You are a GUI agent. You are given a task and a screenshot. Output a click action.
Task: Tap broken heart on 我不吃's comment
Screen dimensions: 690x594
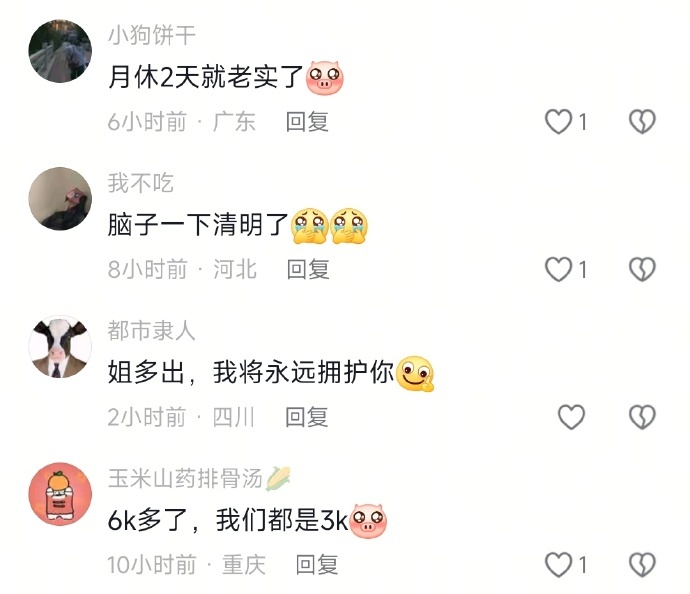pos(642,269)
